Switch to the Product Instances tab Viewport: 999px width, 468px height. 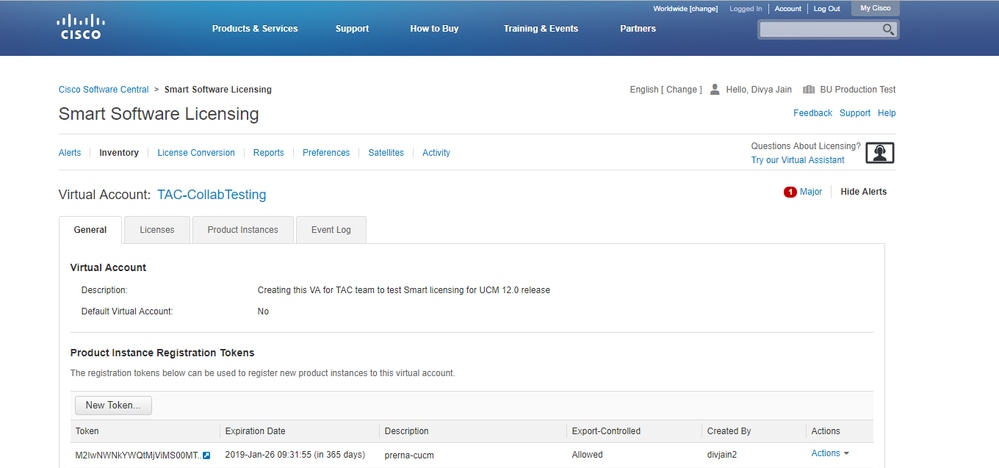click(x=243, y=230)
